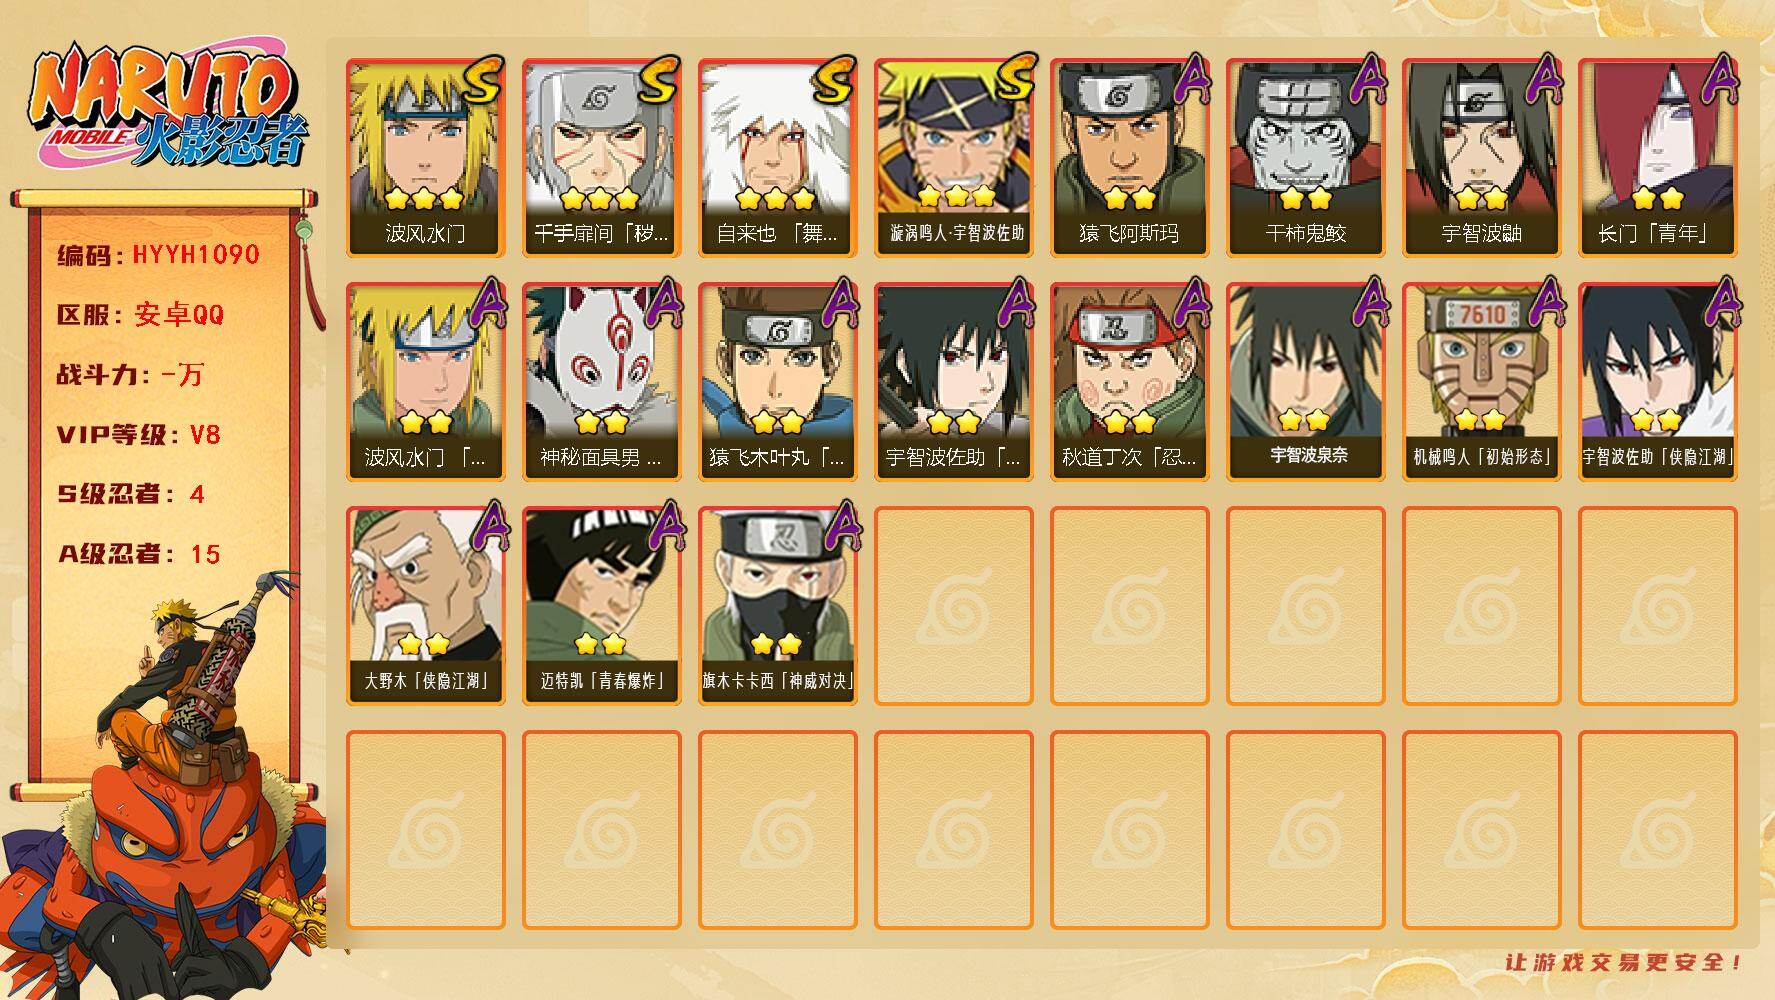Open the 宇智波佐助「侠隐江湖」 card

(x=1658, y=382)
